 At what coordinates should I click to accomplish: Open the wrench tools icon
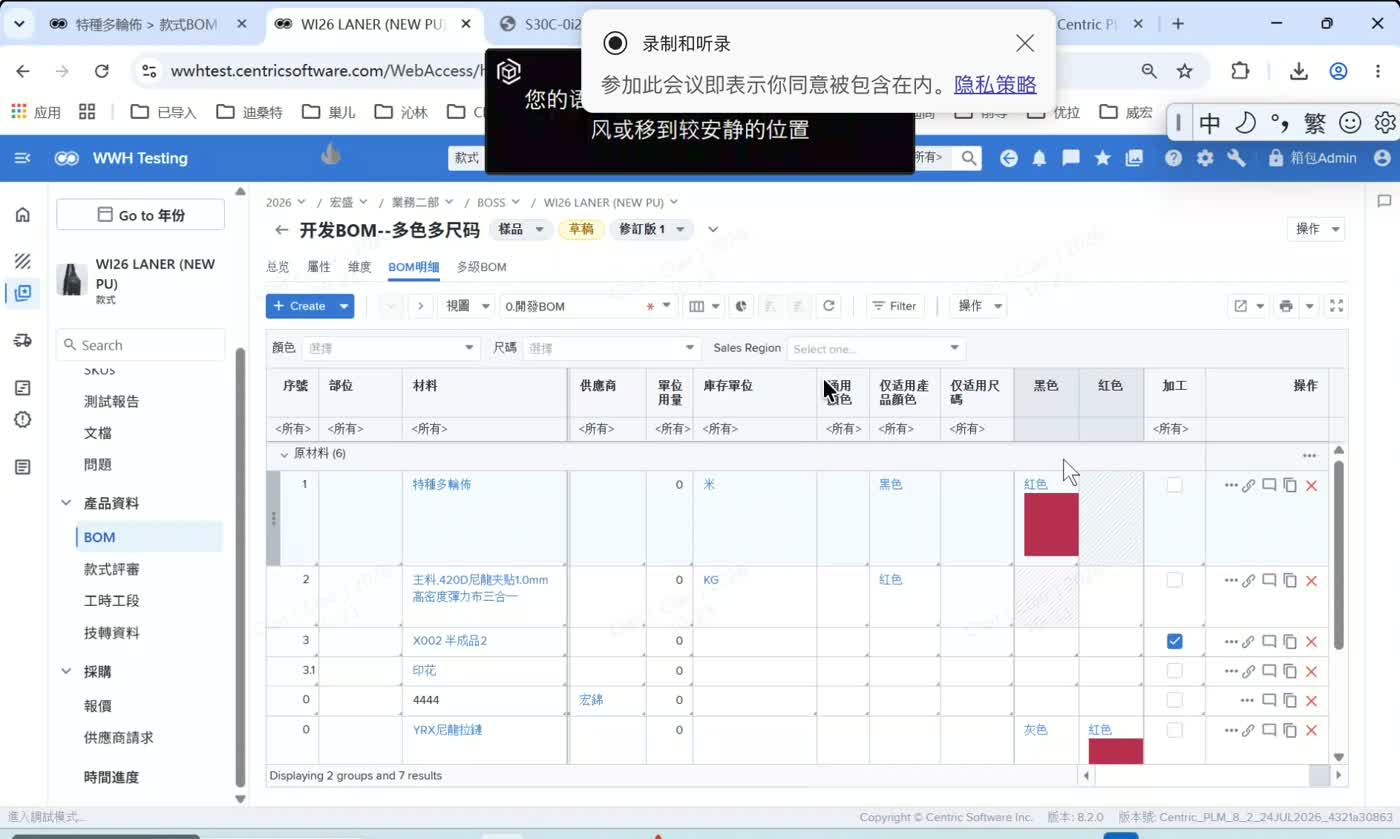[1236, 158]
